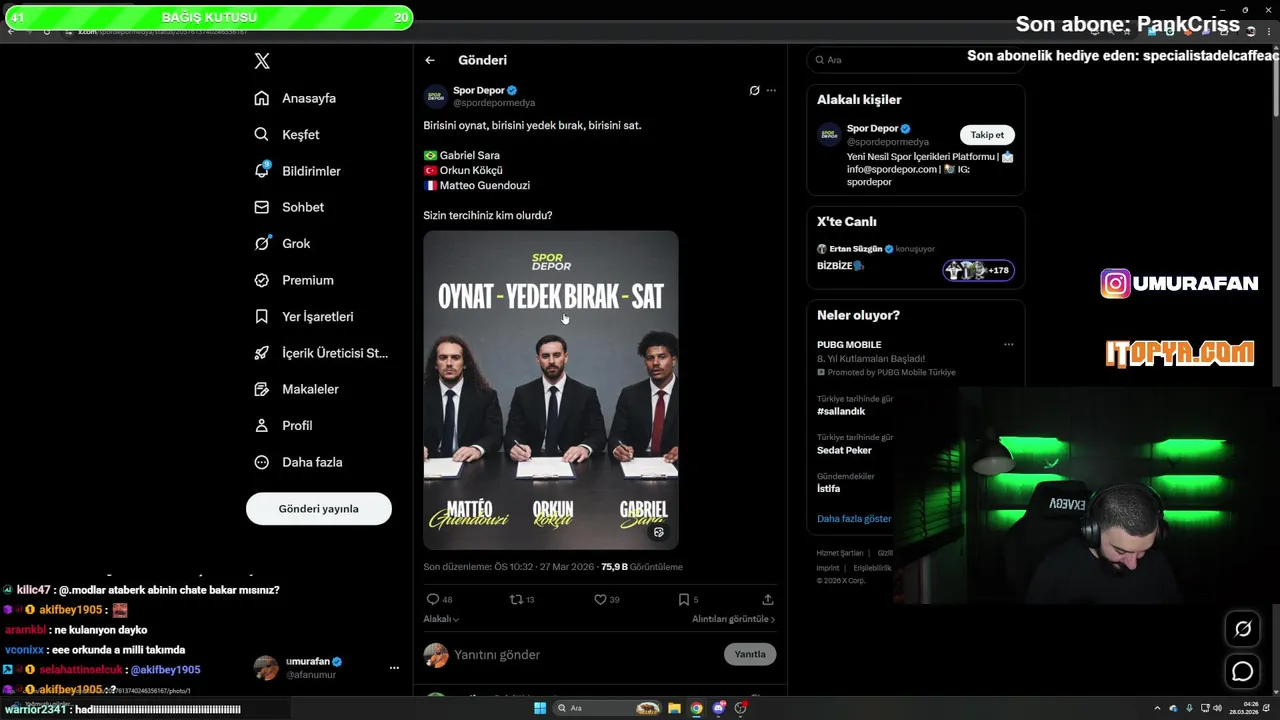The image size is (1280, 720).
Task: Open Sohbet messages page
Action: coord(289,207)
